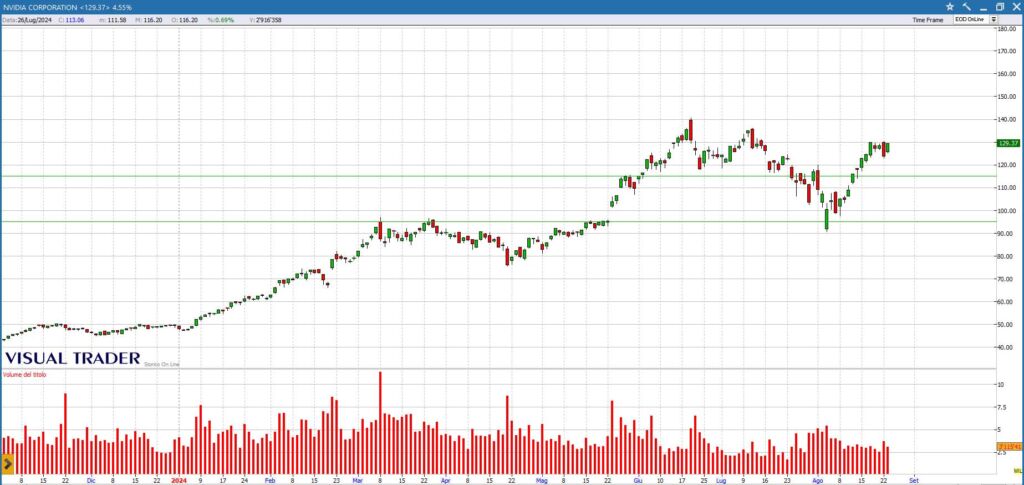The width and height of the screenshot is (1024, 485).
Task: Click the Dic month label on date axis
Action: coord(91,480)
